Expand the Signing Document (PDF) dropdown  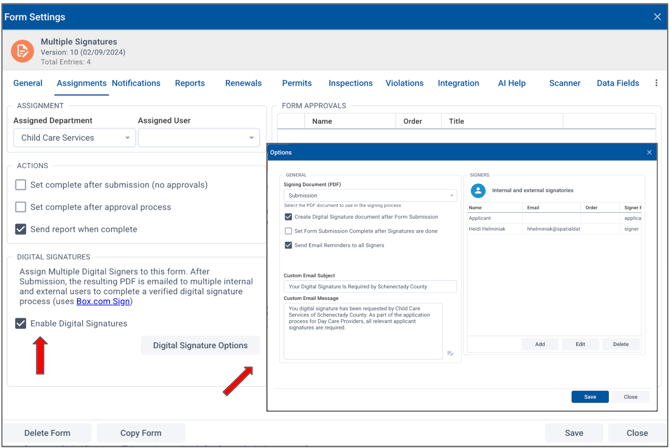(x=370, y=196)
